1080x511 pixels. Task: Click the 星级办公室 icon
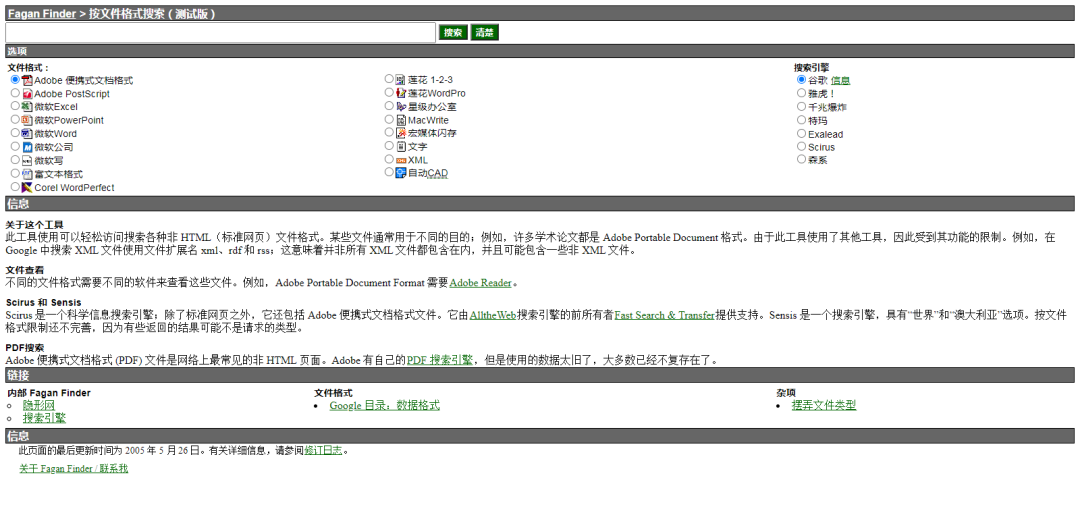[x=401, y=107]
